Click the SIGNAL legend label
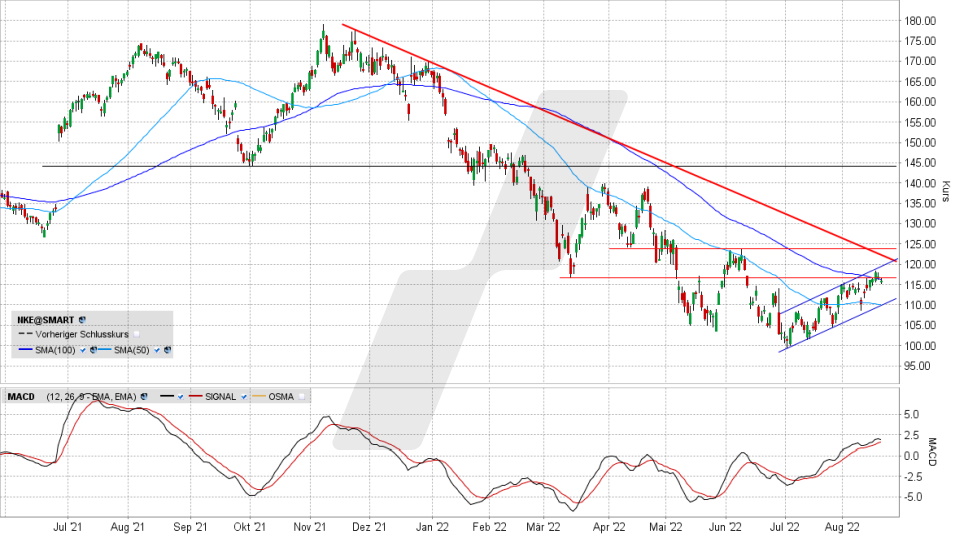Screen dimensions: 960x540 [220, 397]
